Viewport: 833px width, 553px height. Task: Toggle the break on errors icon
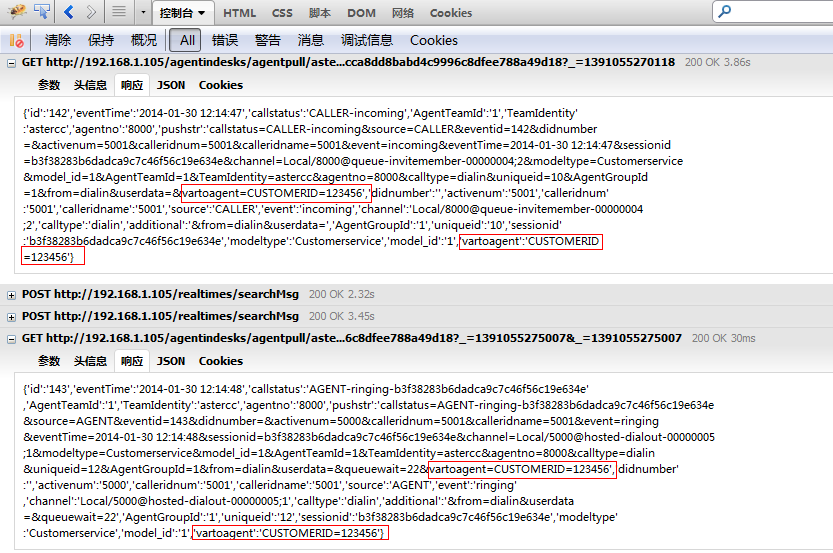[x=16, y=41]
